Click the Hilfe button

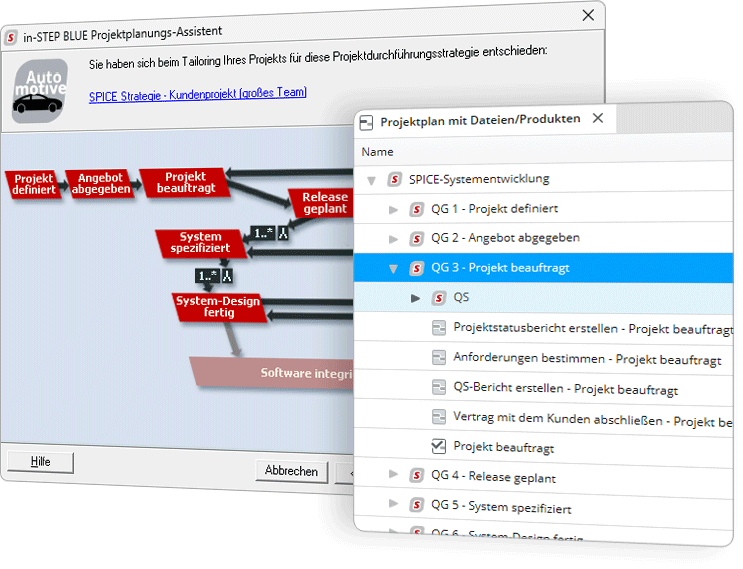click(x=41, y=462)
